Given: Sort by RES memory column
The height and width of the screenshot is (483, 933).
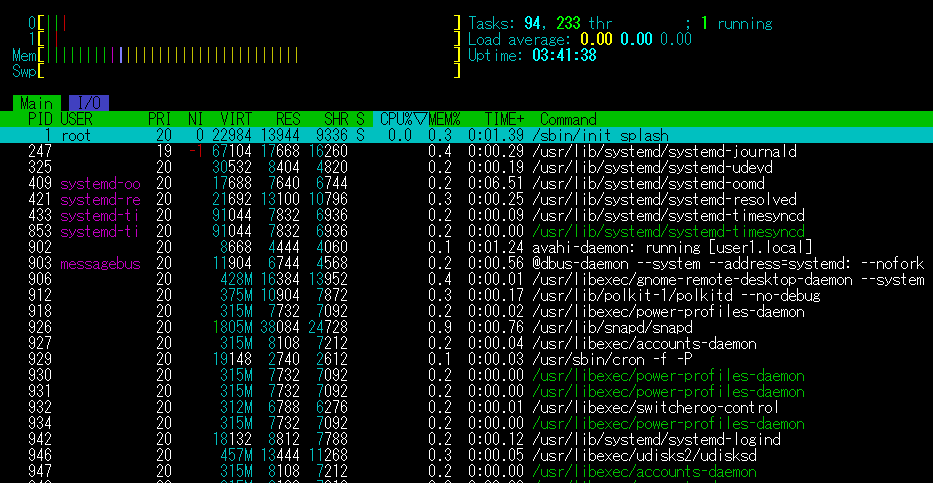Looking at the screenshot, I should click(x=287, y=119).
